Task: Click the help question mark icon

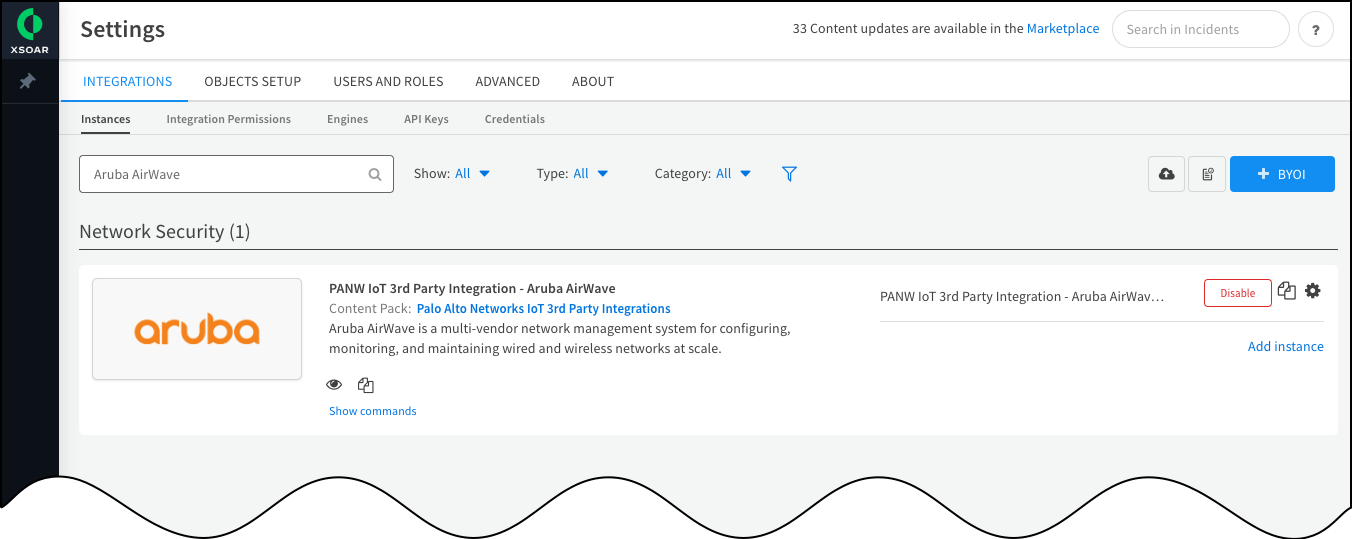Action: pos(1315,30)
